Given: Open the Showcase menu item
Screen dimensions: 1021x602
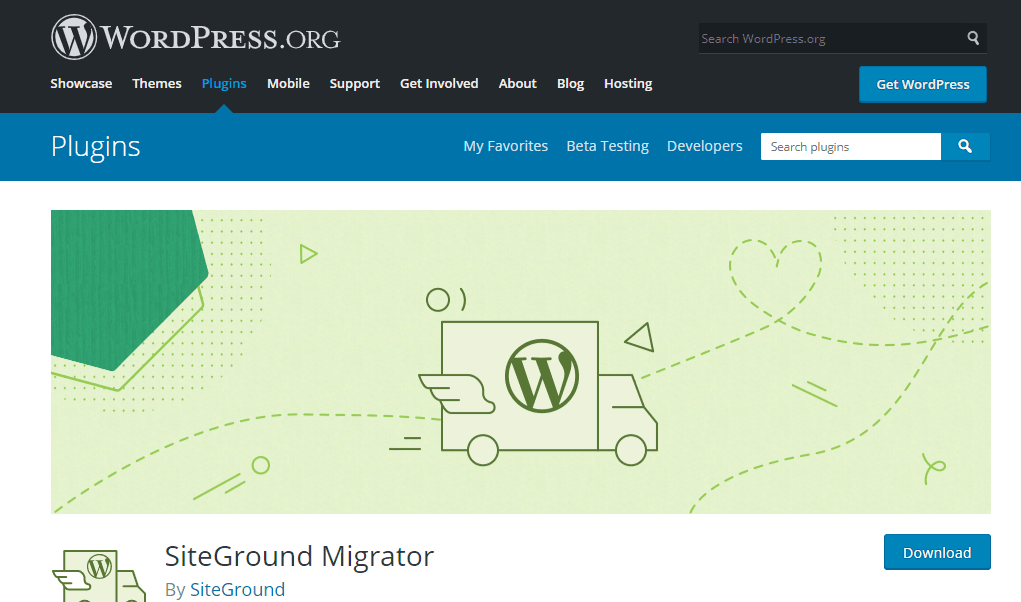Looking at the screenshot, I should click(81, 83).
